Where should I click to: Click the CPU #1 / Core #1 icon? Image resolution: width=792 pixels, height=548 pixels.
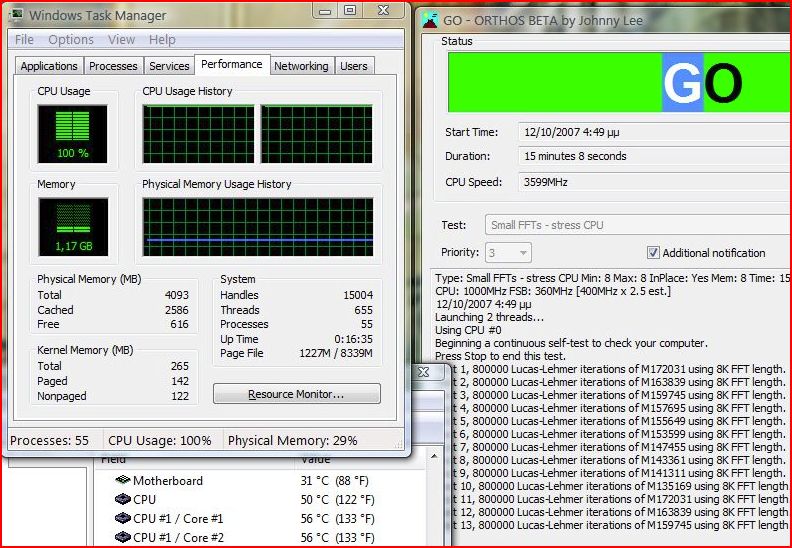click(x=123, y=518)
